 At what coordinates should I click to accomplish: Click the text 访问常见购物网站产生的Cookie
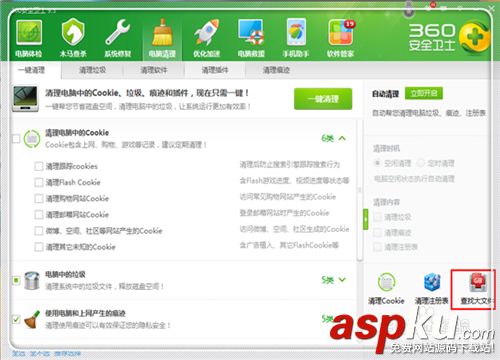[x=288, y=197]
